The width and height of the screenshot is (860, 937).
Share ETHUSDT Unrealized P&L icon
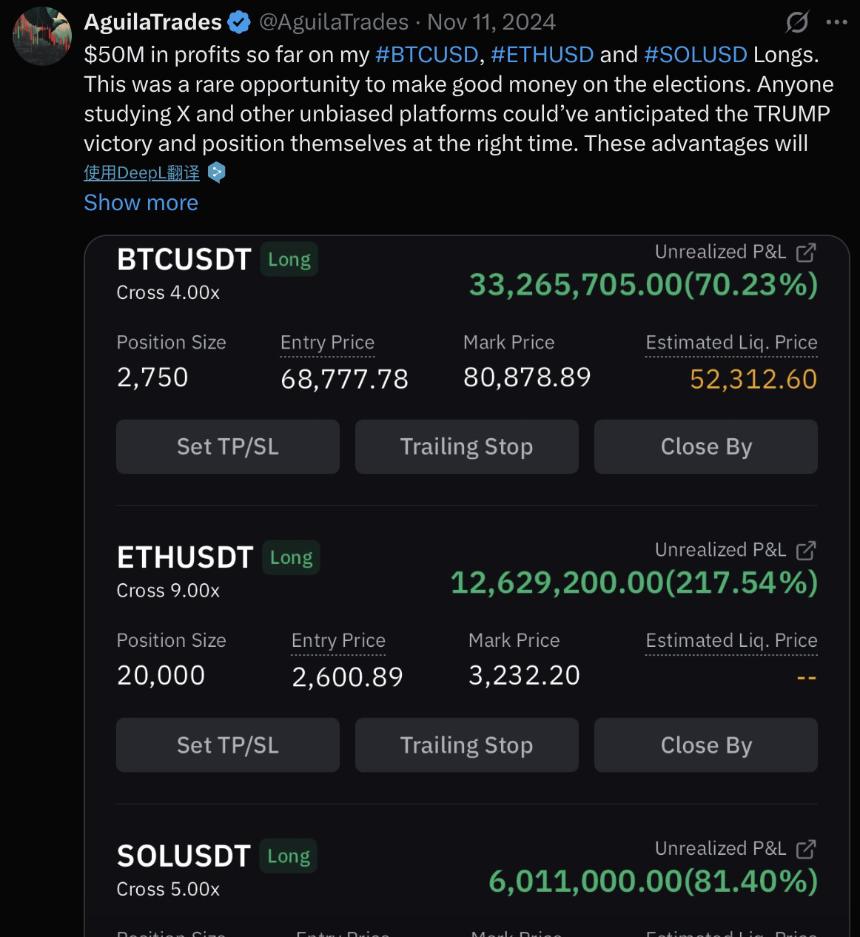coord(806,550)
